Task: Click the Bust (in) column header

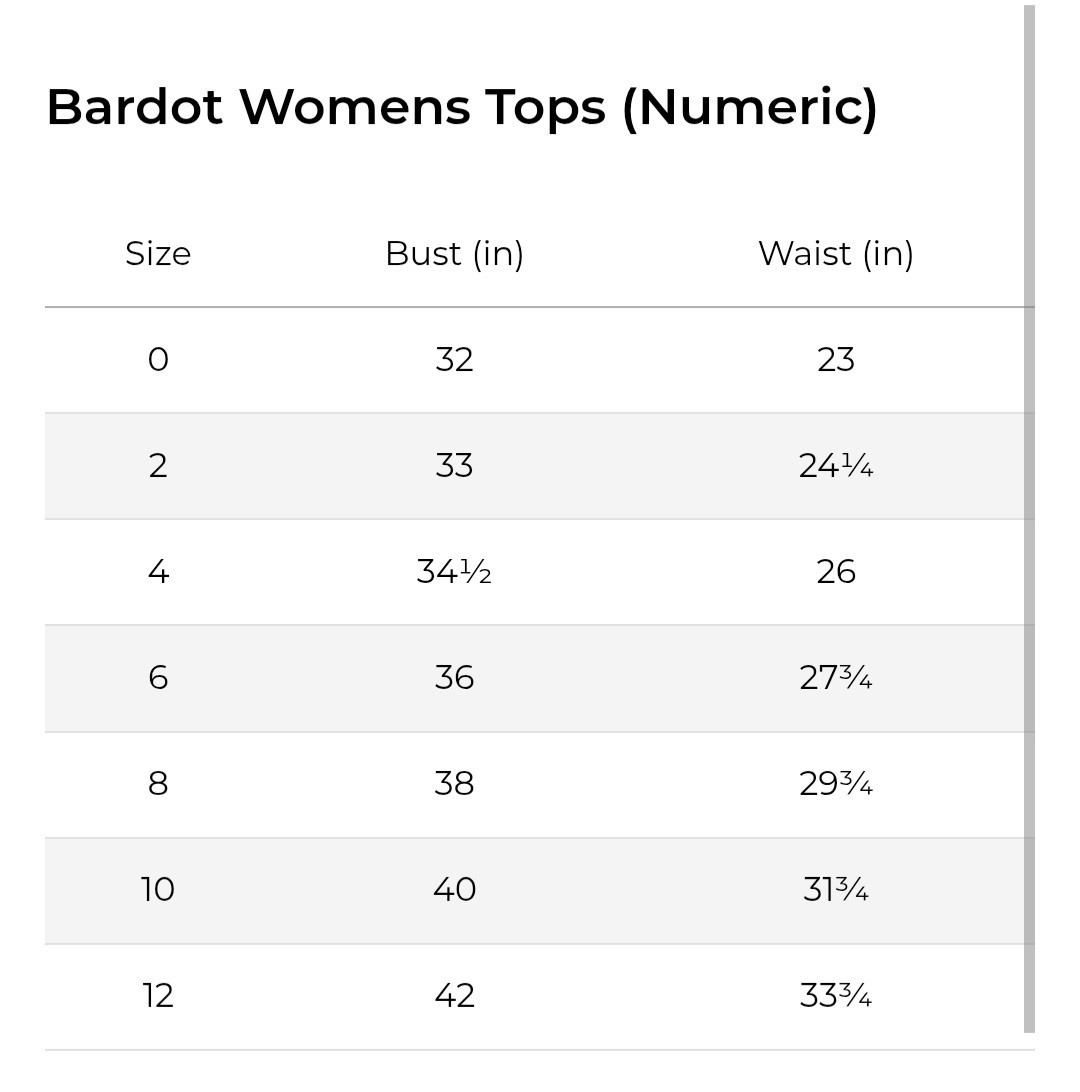Action: (454, 254)
